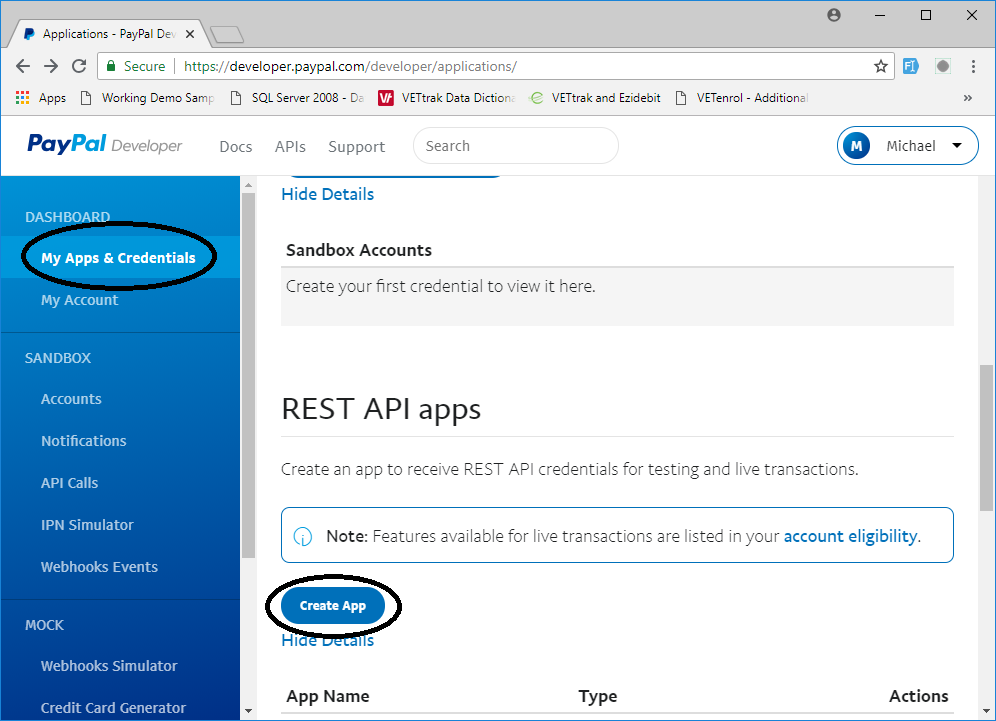This screenshot has height=721, width=996.
Task: Open Credit Card Generator in the sidebar
Action: pos(113,708)
